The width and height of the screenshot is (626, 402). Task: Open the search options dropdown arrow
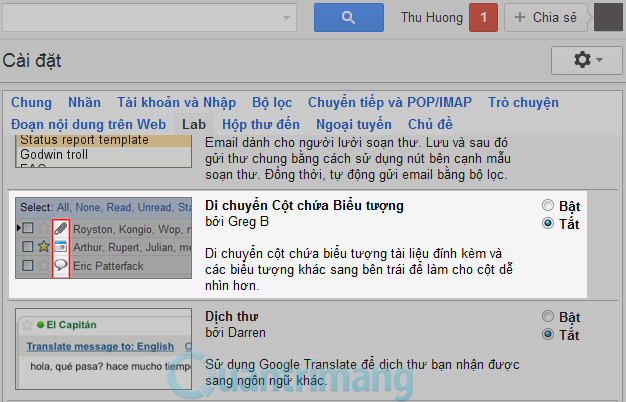[x=286, y=18]
